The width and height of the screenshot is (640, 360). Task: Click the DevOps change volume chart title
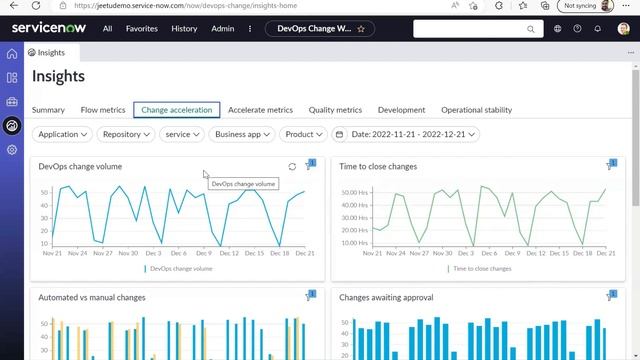coord(80,167)
